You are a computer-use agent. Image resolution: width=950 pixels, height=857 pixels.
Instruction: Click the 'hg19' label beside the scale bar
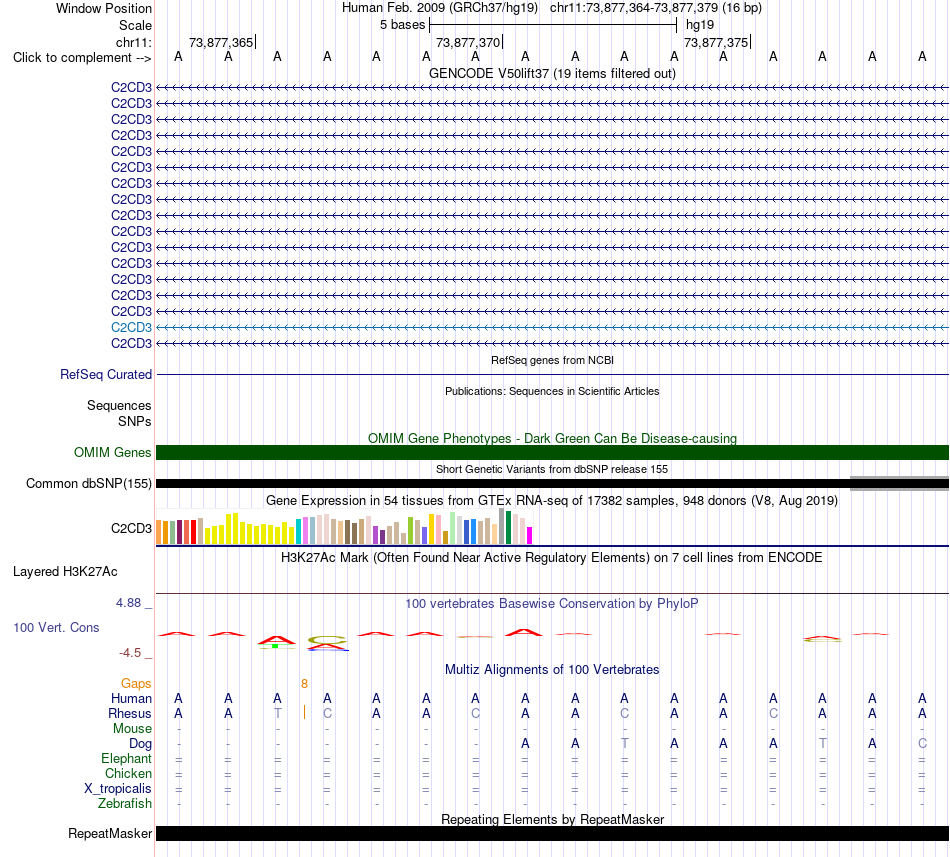[x=700, y=25]
